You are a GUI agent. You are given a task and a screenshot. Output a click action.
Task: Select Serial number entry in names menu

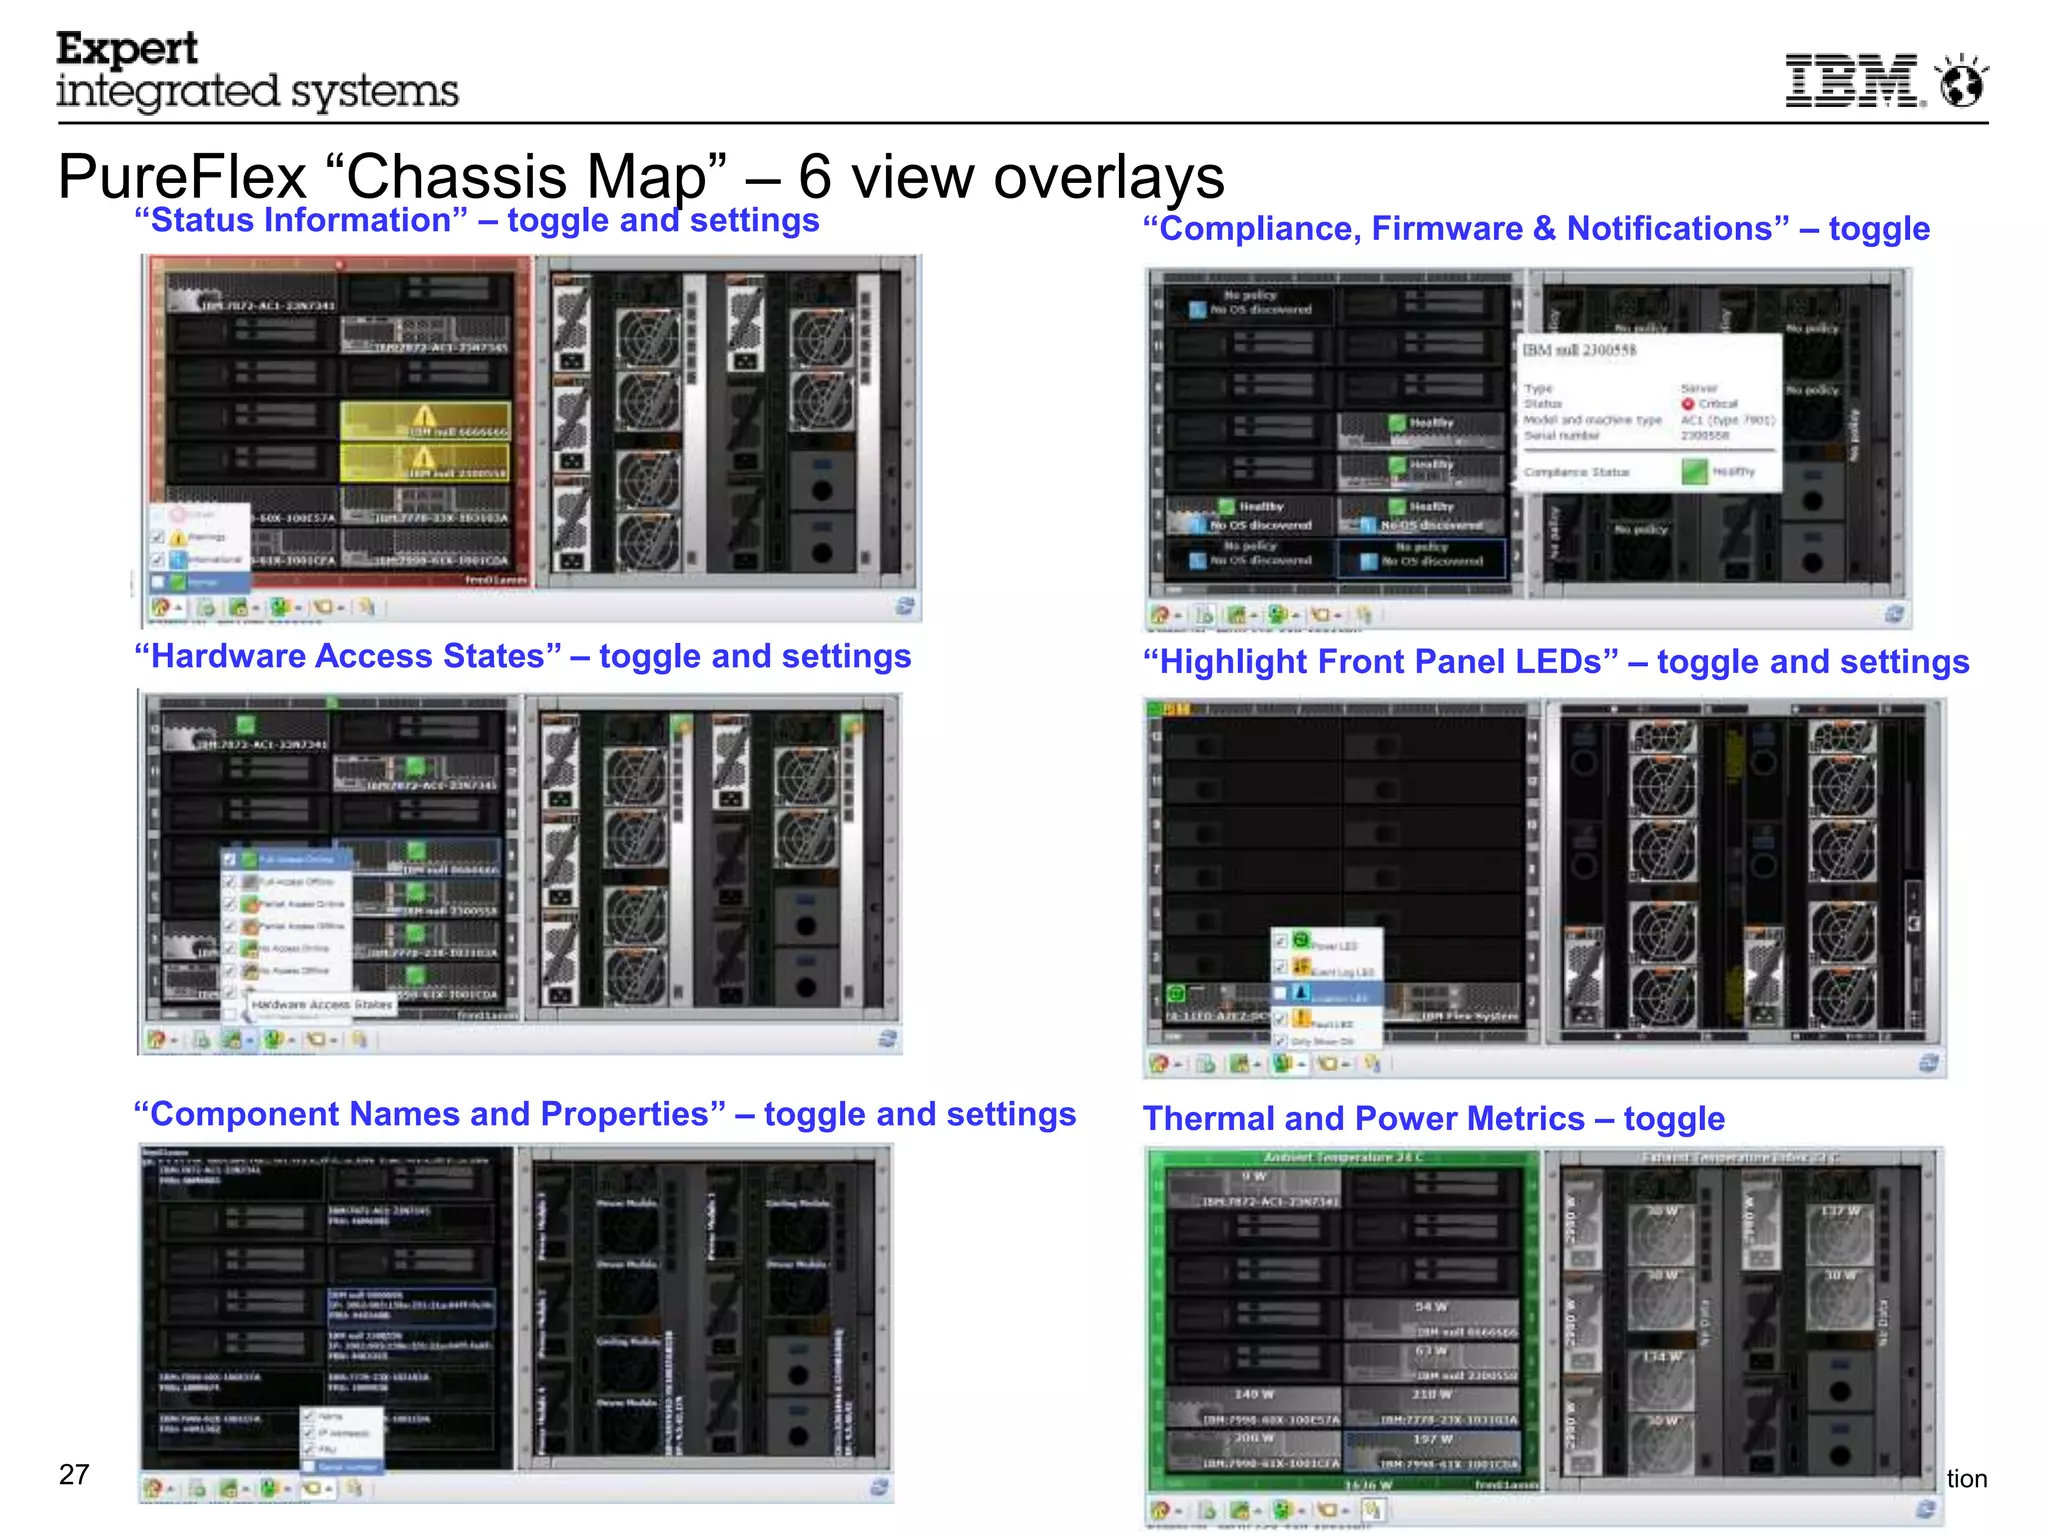point(341,1466)
